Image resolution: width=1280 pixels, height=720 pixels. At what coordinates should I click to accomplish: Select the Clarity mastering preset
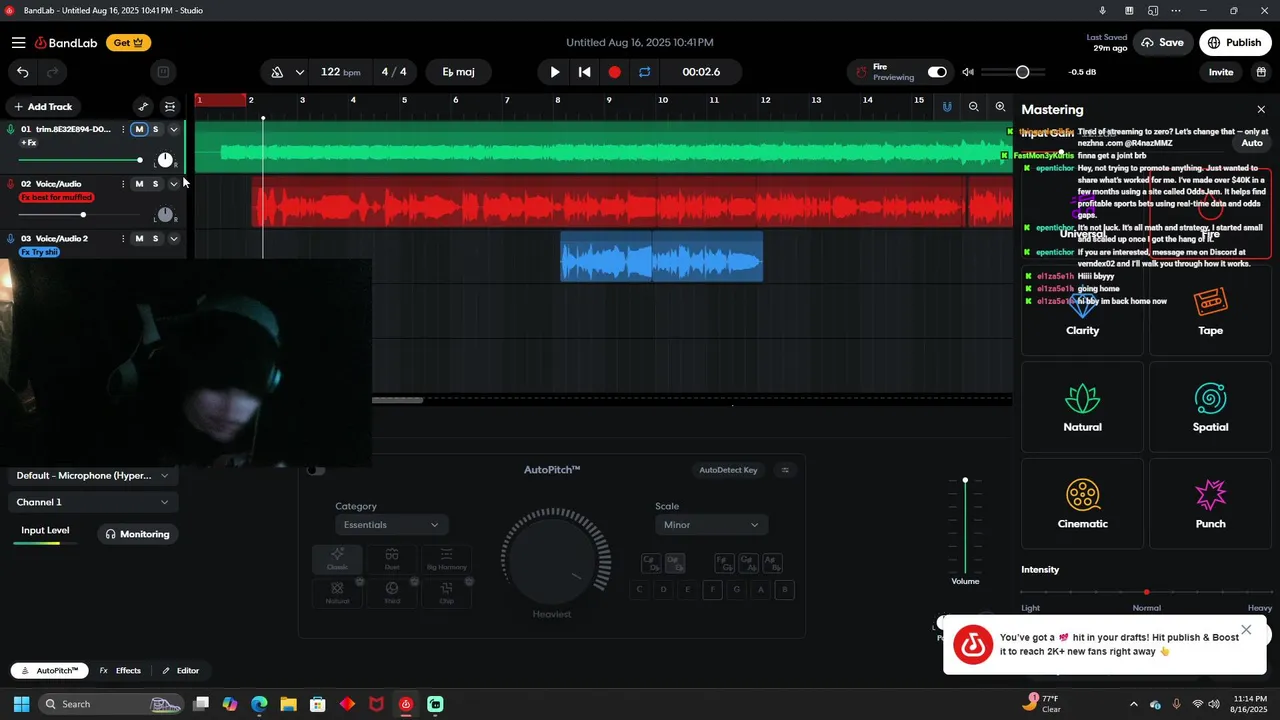tap(1082, 310)
